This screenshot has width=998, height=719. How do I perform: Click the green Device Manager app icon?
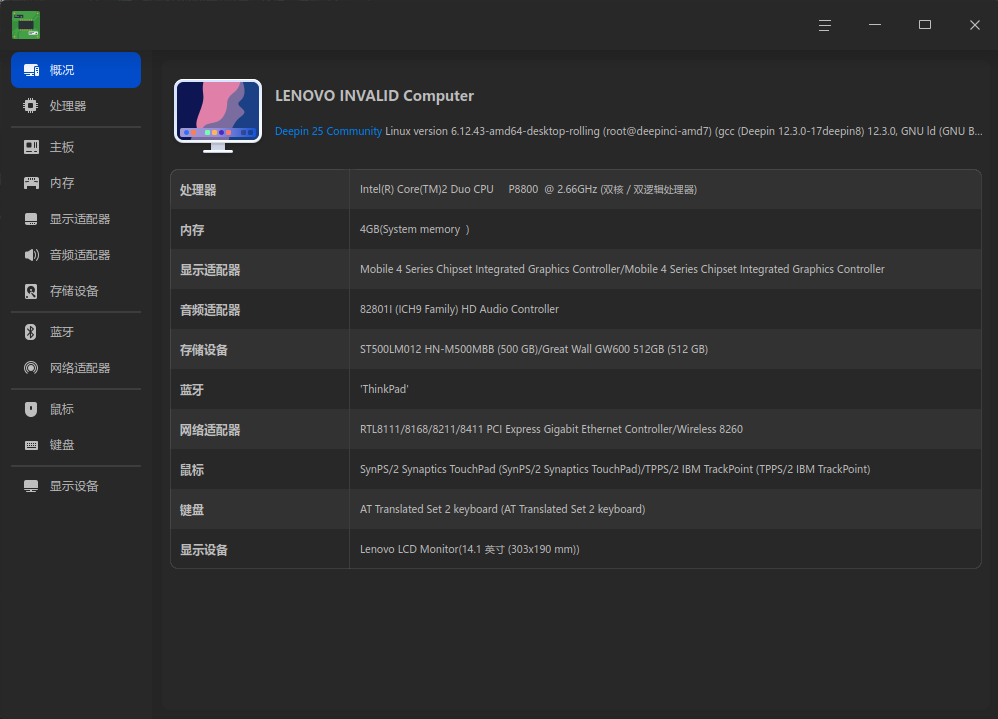tap(26, 25)
